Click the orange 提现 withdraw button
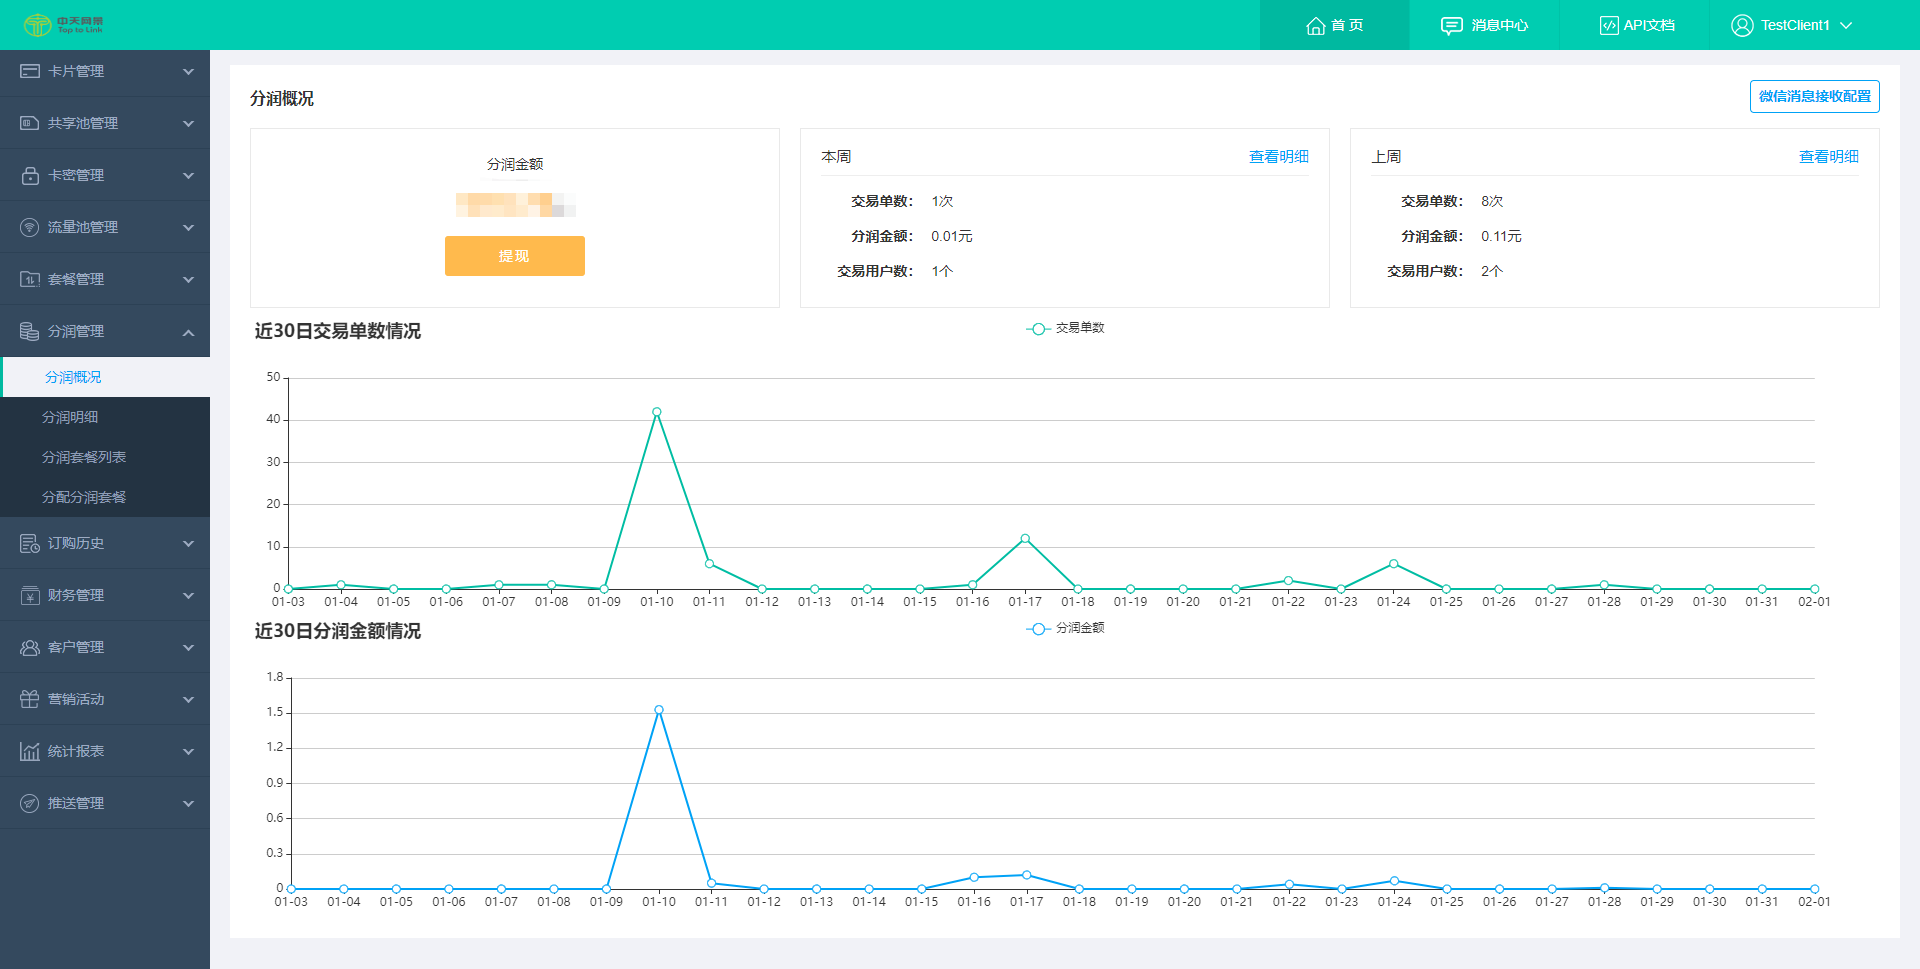This screenshot has height=969, width=1920. (515, 256)
